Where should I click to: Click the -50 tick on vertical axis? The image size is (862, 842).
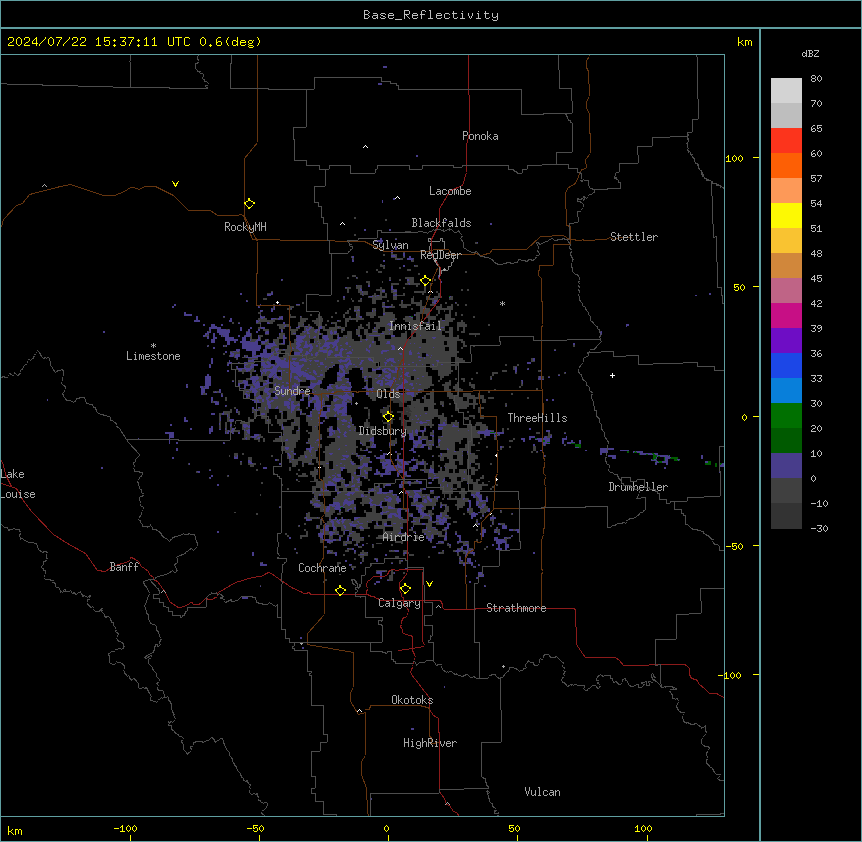(734, 546)
